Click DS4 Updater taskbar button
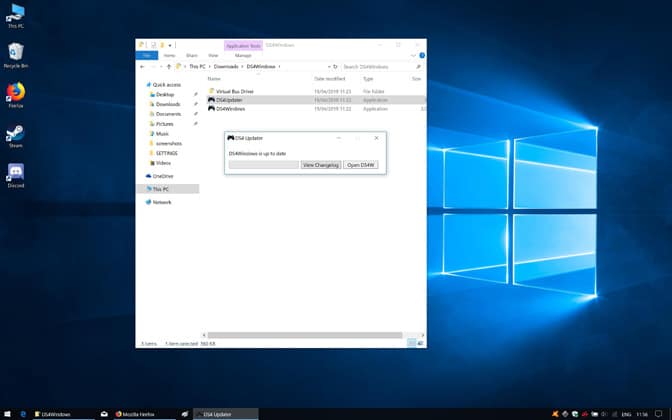The height and width of the screenshot is (420, 672). point(225,414)
